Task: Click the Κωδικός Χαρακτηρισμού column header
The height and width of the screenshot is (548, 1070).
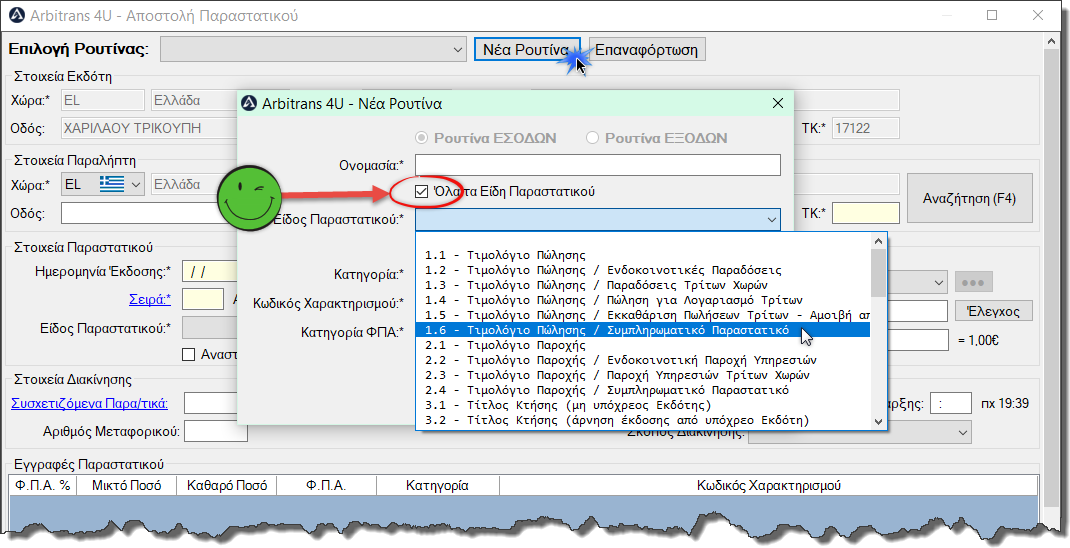Action: point(768,486)
